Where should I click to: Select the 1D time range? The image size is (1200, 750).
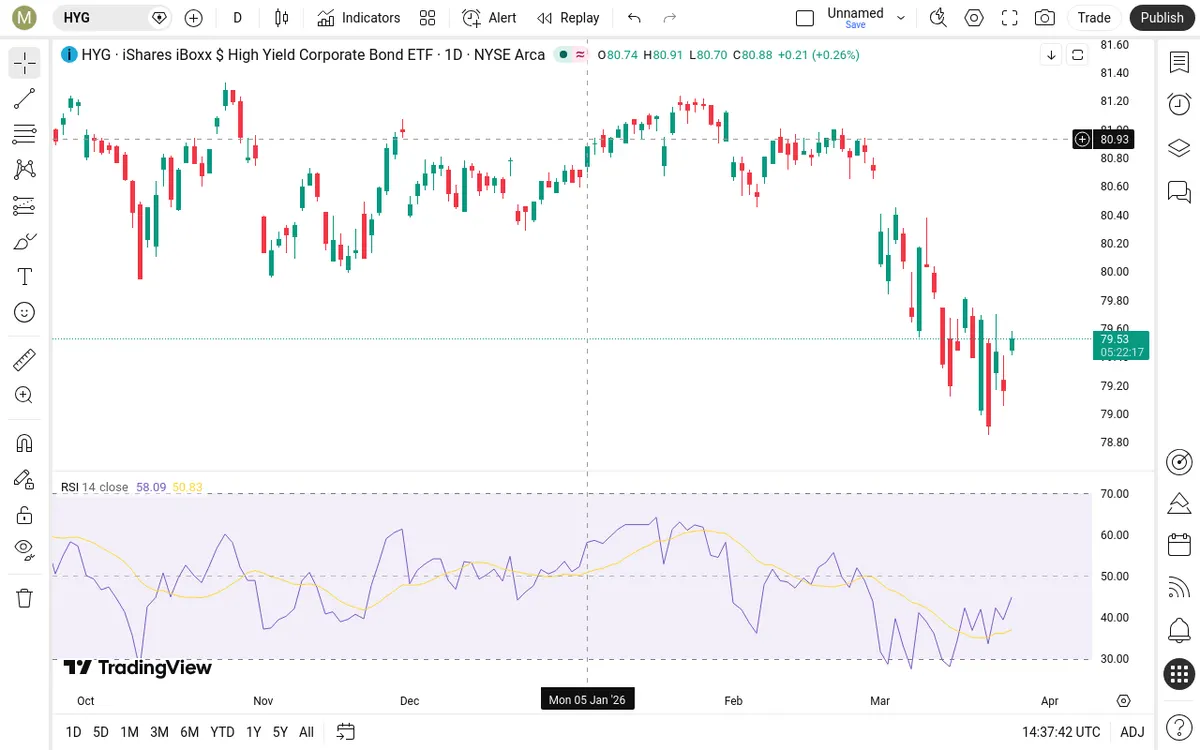(73, 732)
